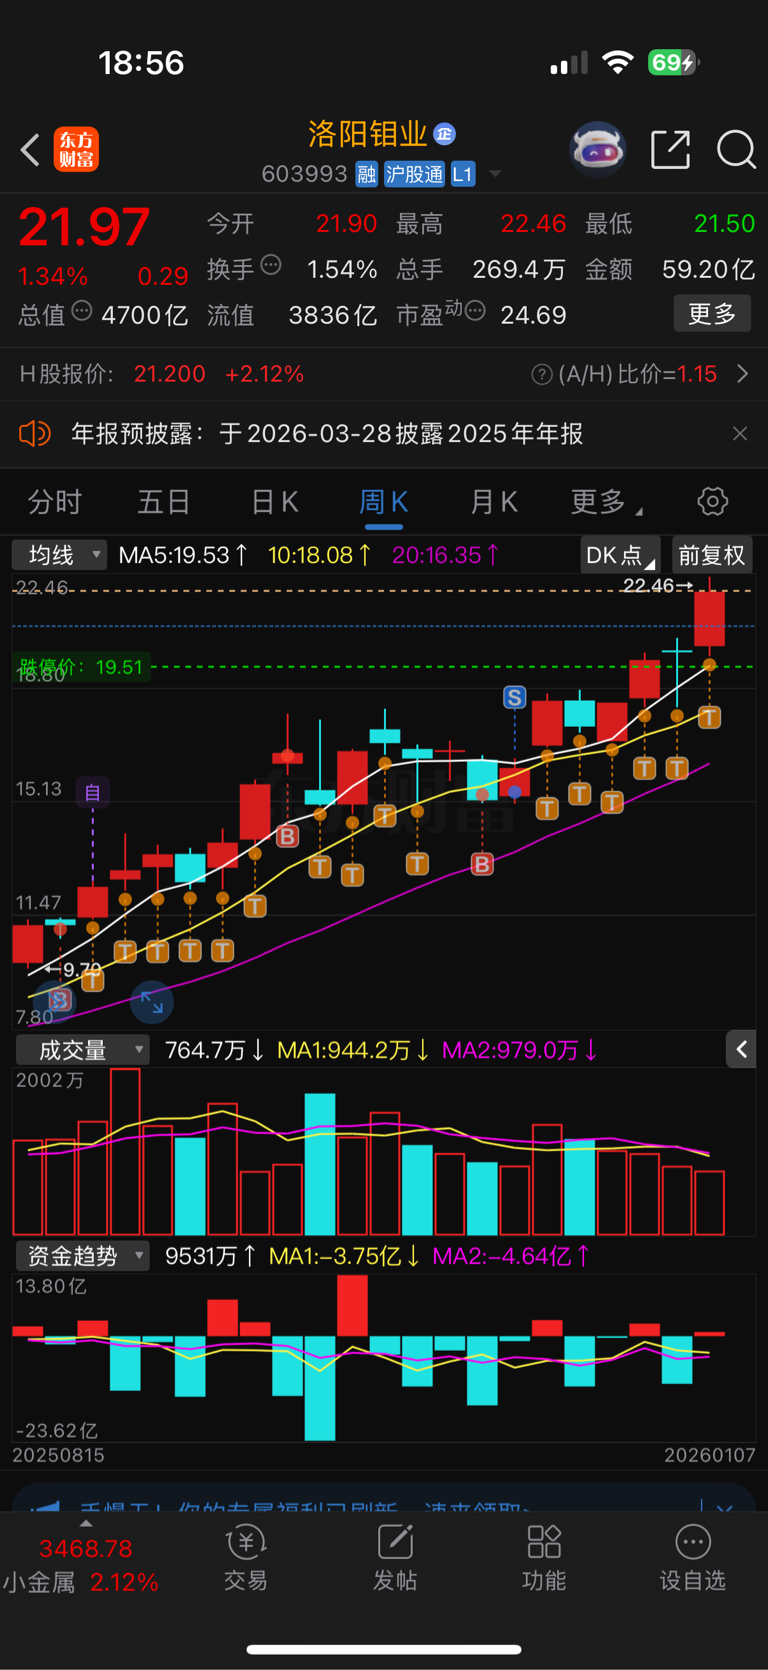Toggle the DK点 signal option
This screenshot has height=1670, width=768.
[620, 555]
